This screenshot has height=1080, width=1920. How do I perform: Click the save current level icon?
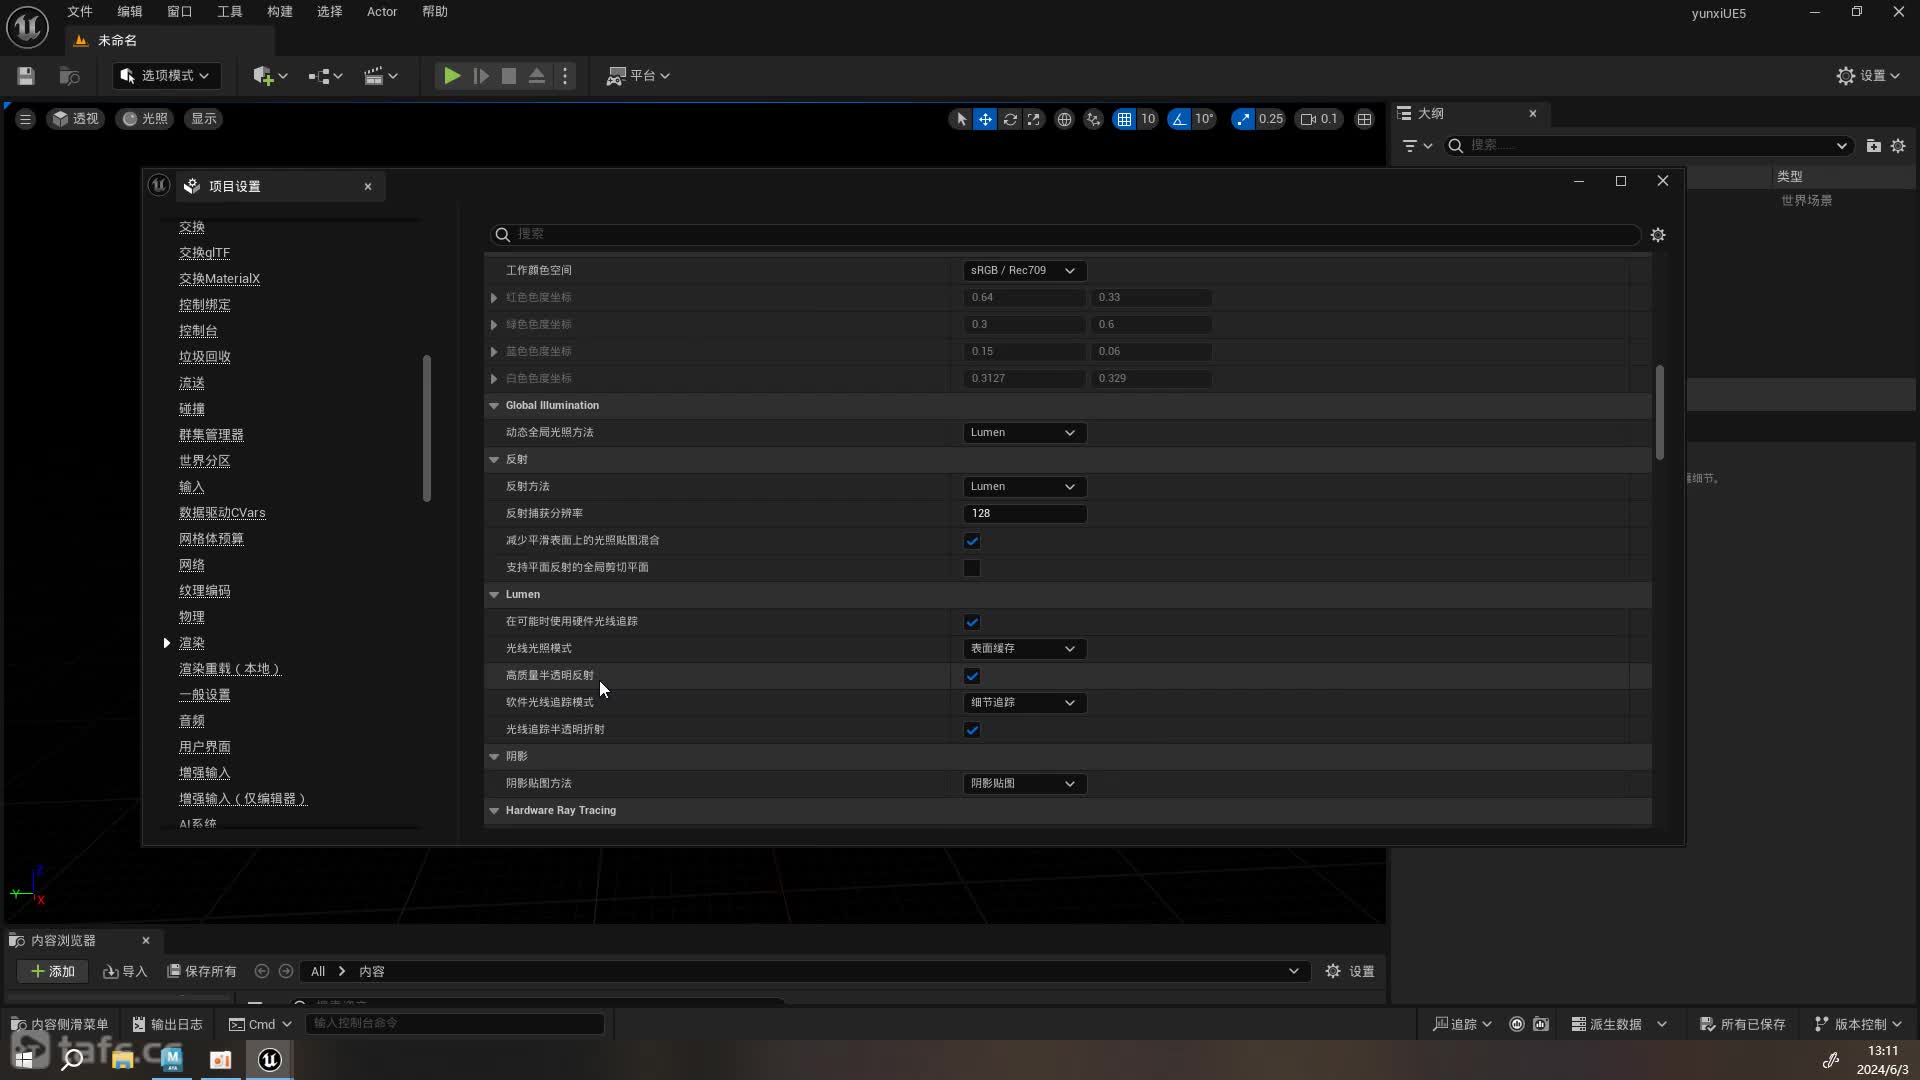(x=26, y=76)
